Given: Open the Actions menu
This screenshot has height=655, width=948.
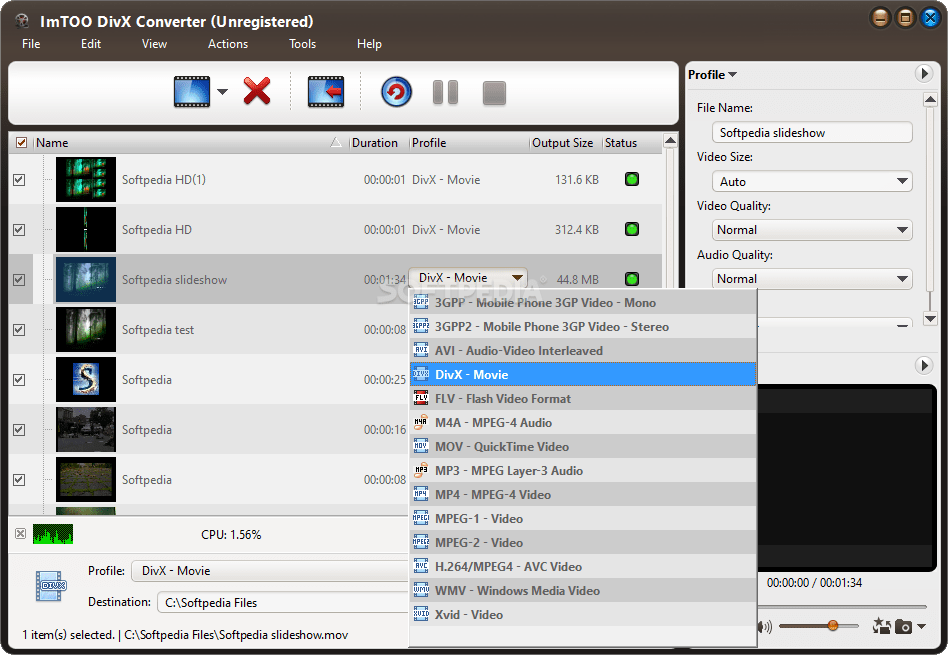Looking at the screenshot, I should (228, 44).
